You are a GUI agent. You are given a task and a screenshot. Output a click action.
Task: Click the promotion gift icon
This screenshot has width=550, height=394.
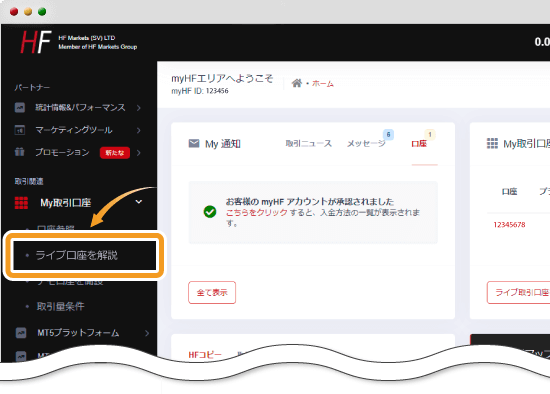click(20, 152)
